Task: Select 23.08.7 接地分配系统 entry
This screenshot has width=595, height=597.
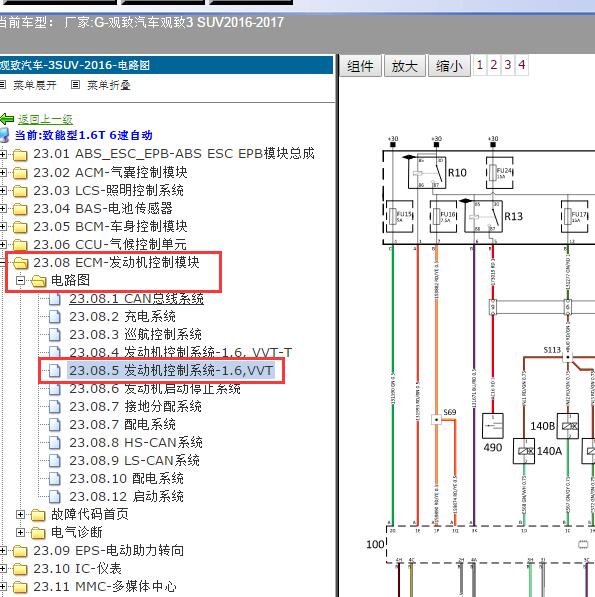Action: click(x=135, y=407)
